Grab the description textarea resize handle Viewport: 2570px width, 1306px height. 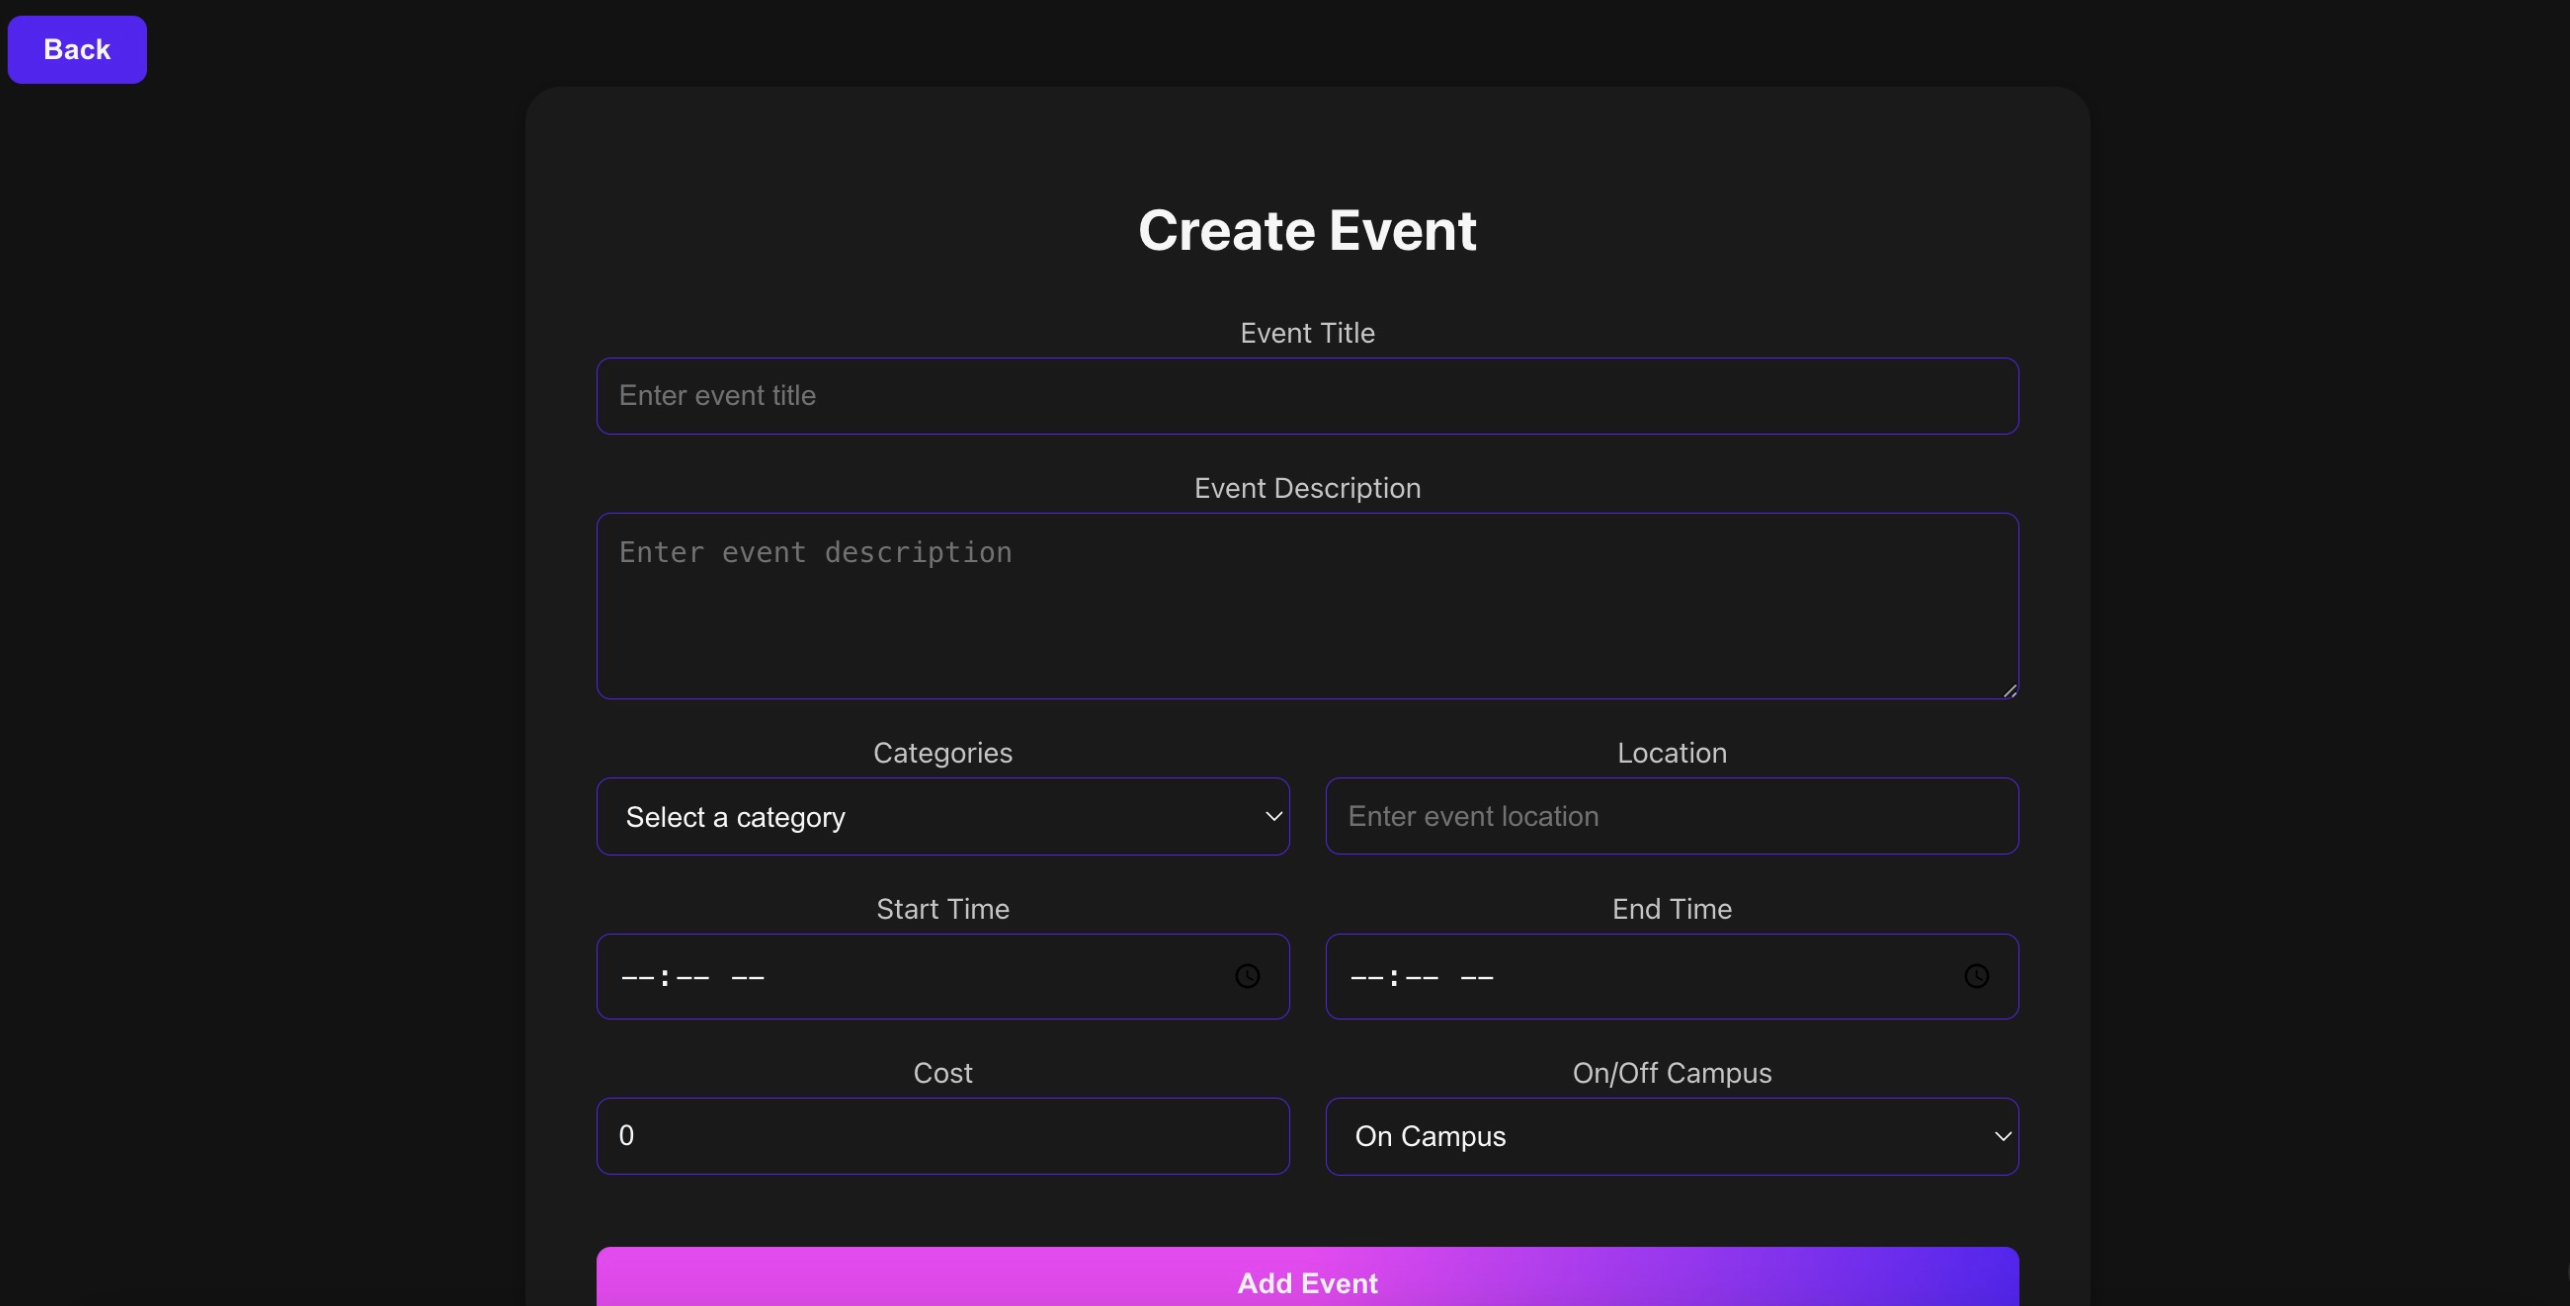(x=2010, y=690)
